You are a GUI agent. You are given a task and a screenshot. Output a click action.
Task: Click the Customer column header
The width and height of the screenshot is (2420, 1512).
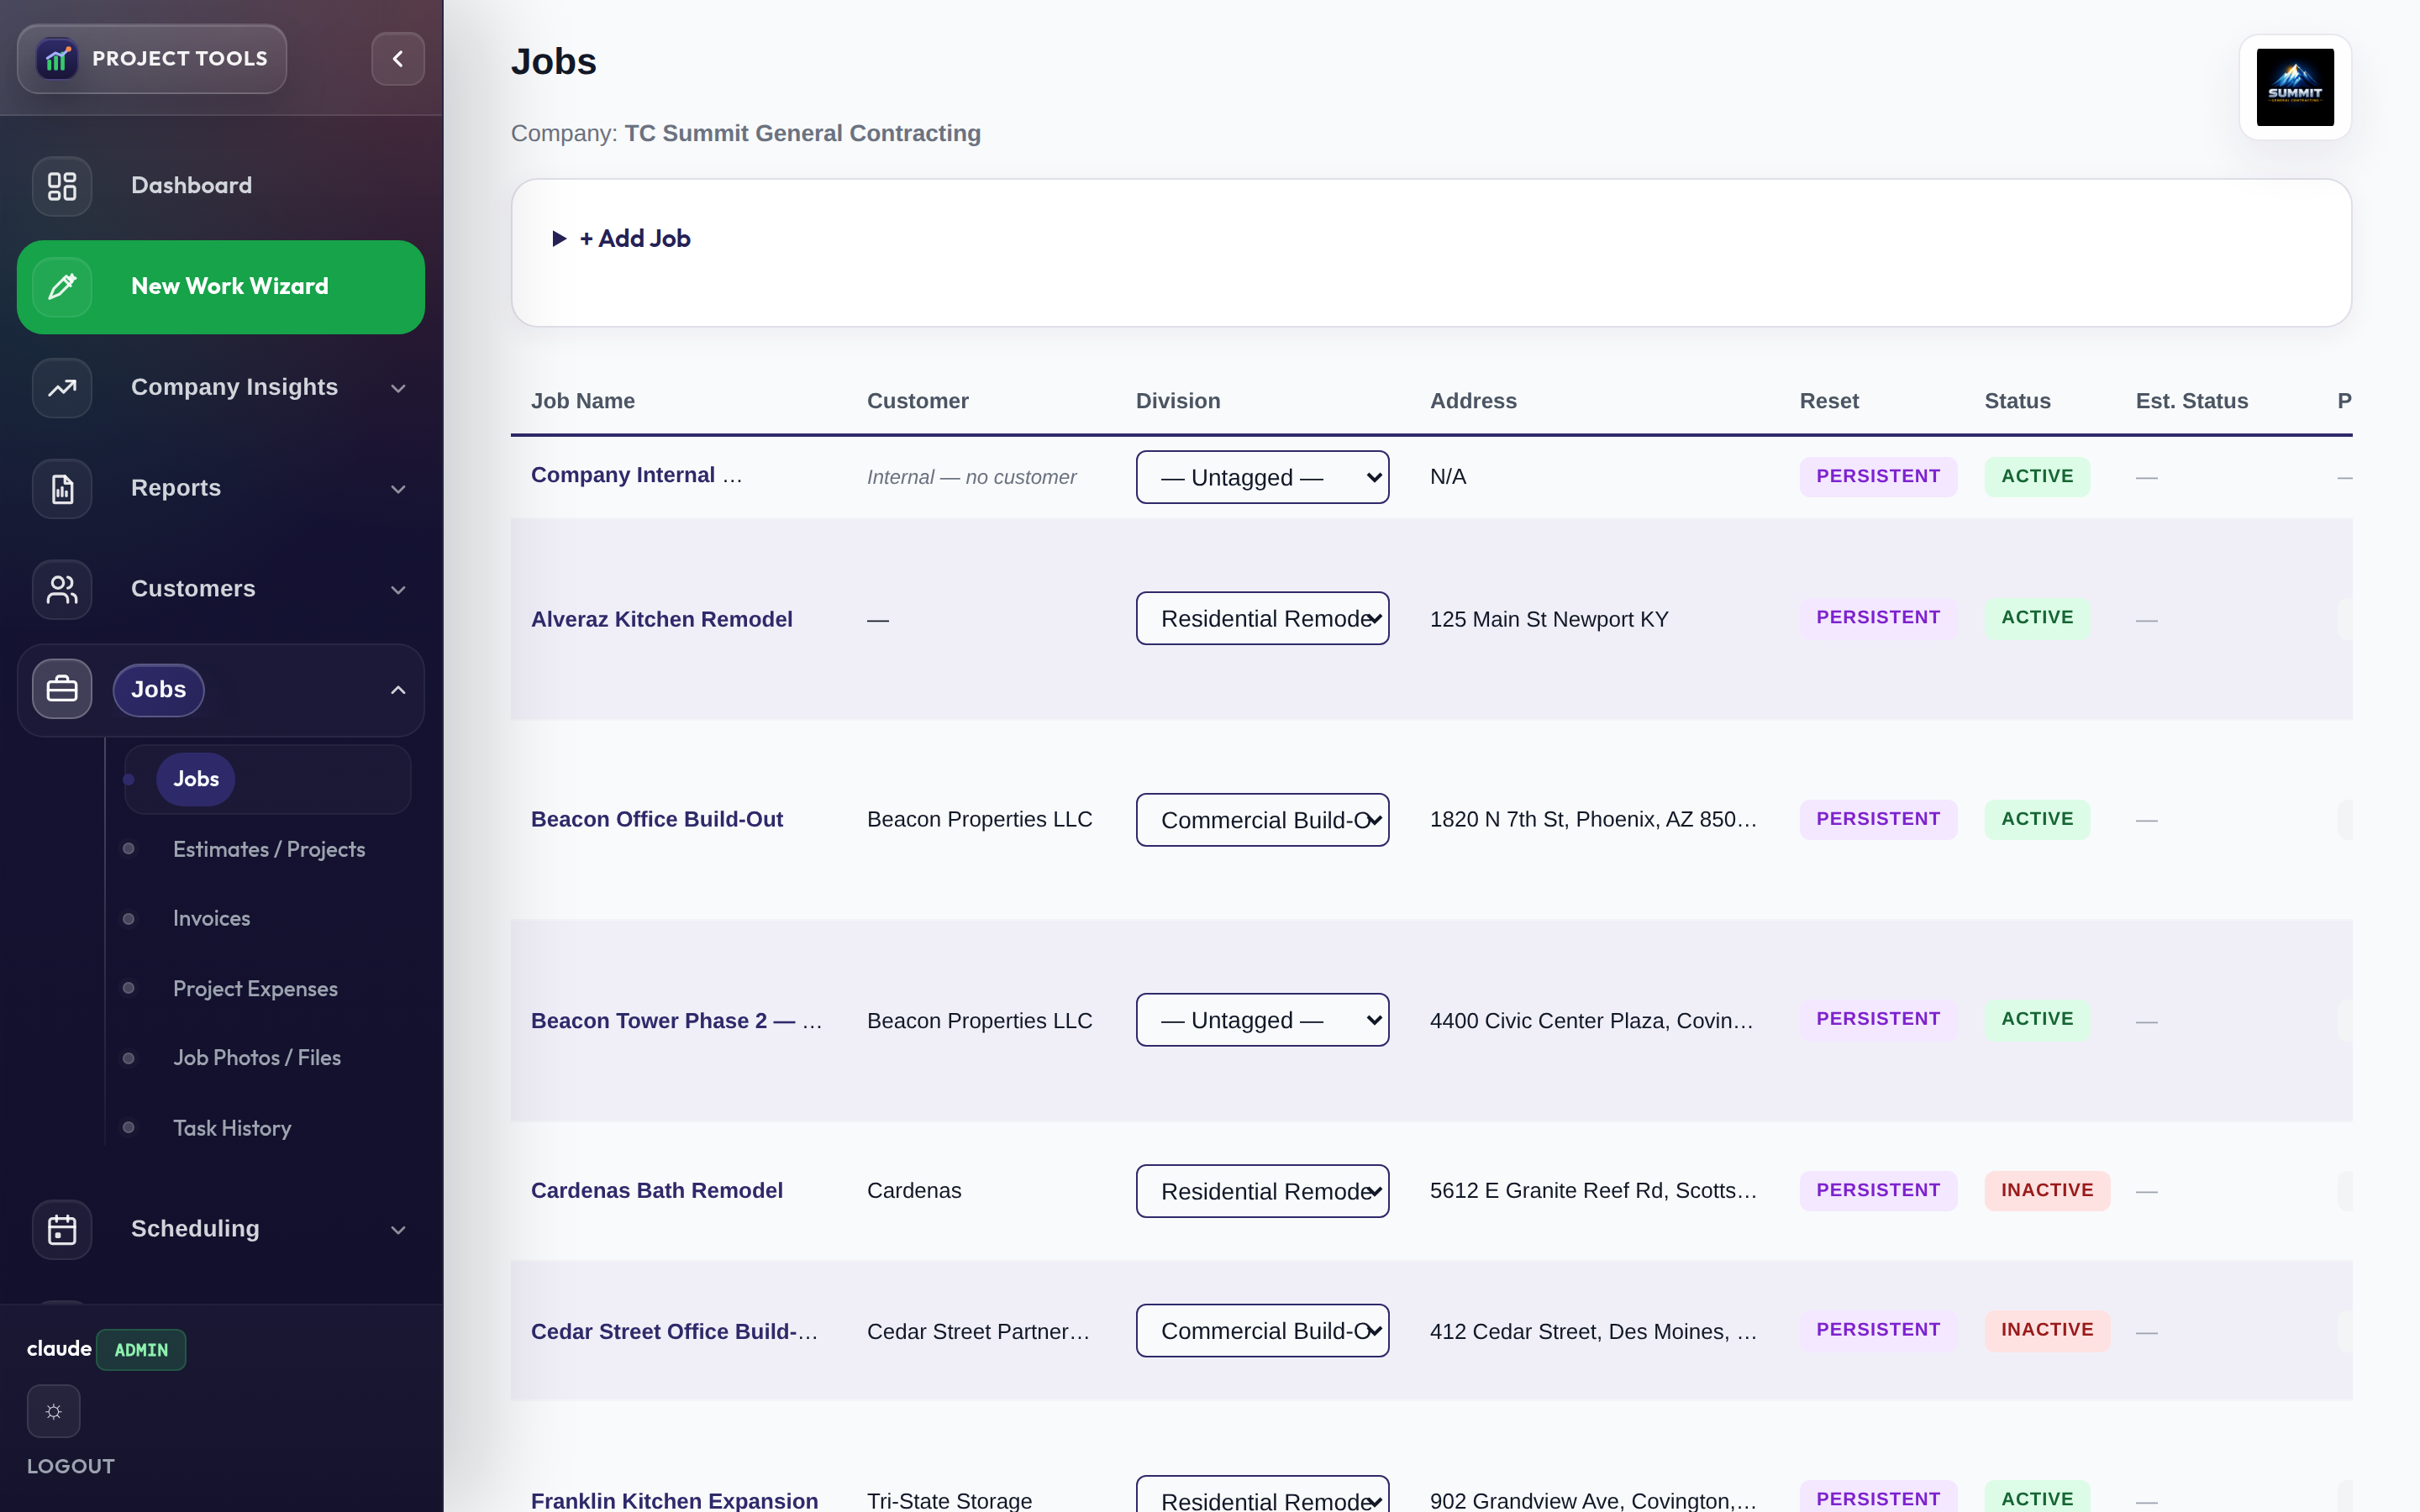click(917, 401)
